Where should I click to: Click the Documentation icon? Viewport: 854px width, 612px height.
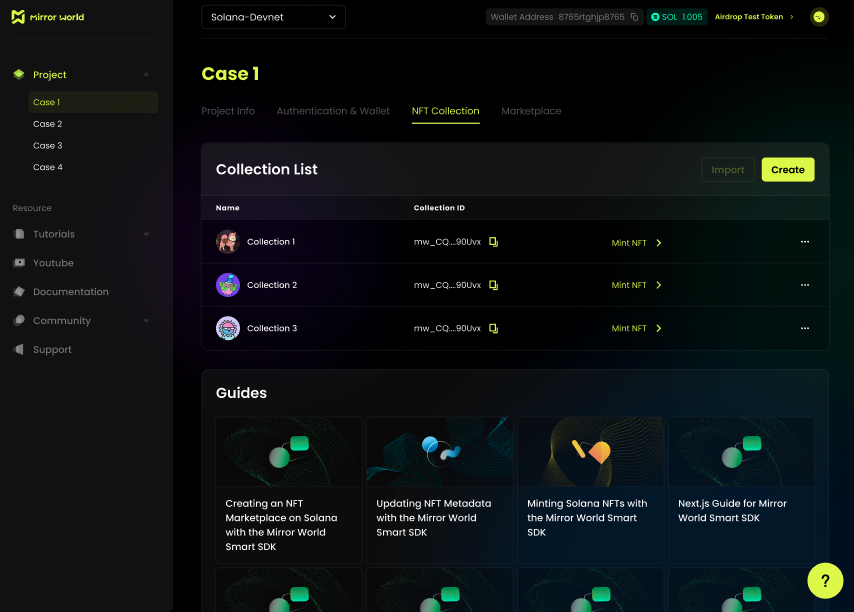(x=19, y=291)
